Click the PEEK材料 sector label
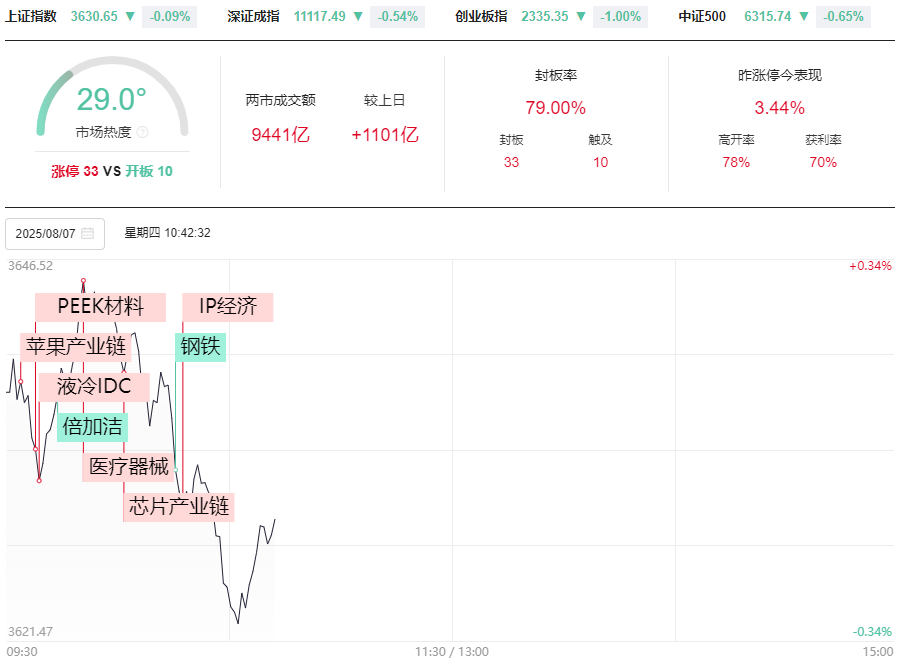Viewport: 904px width, 662px height. click(100, 307)
